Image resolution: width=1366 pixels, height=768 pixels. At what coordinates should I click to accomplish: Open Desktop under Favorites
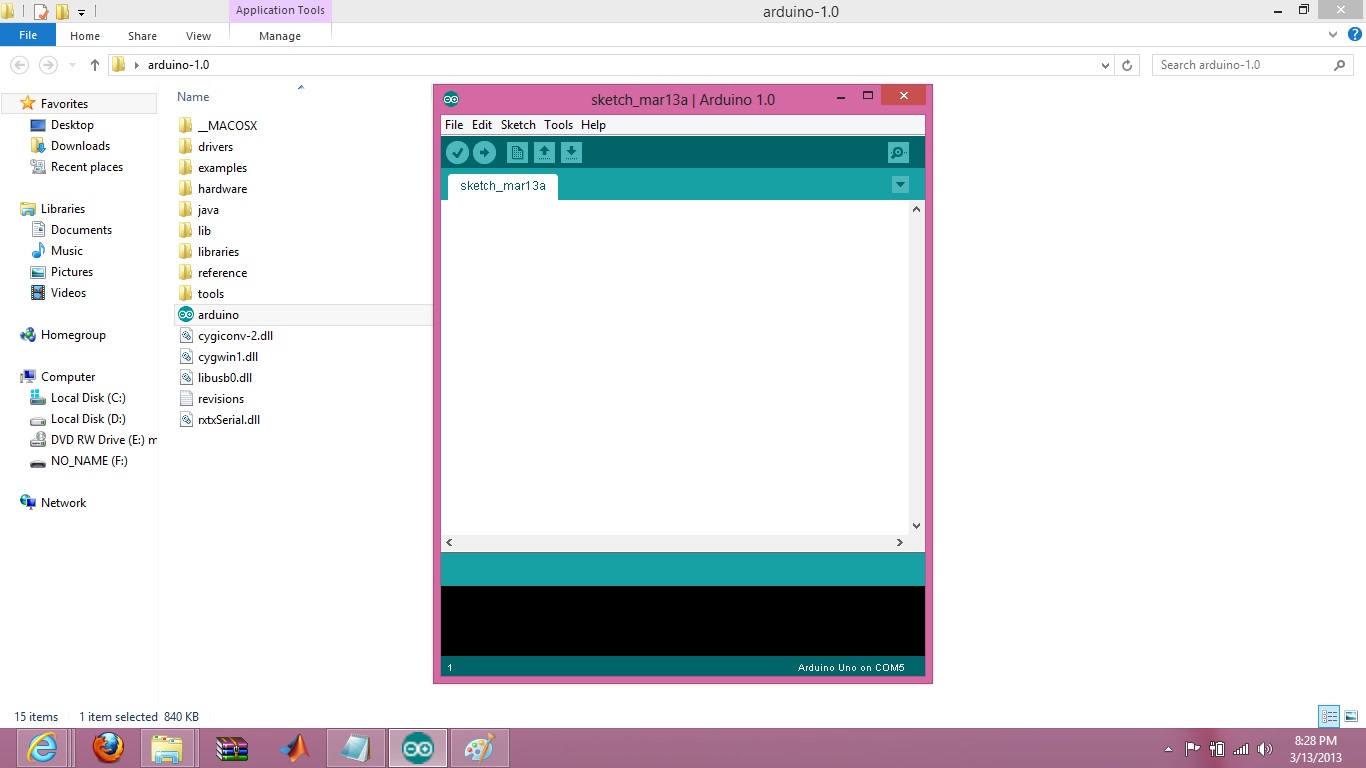tap(72, 125)
